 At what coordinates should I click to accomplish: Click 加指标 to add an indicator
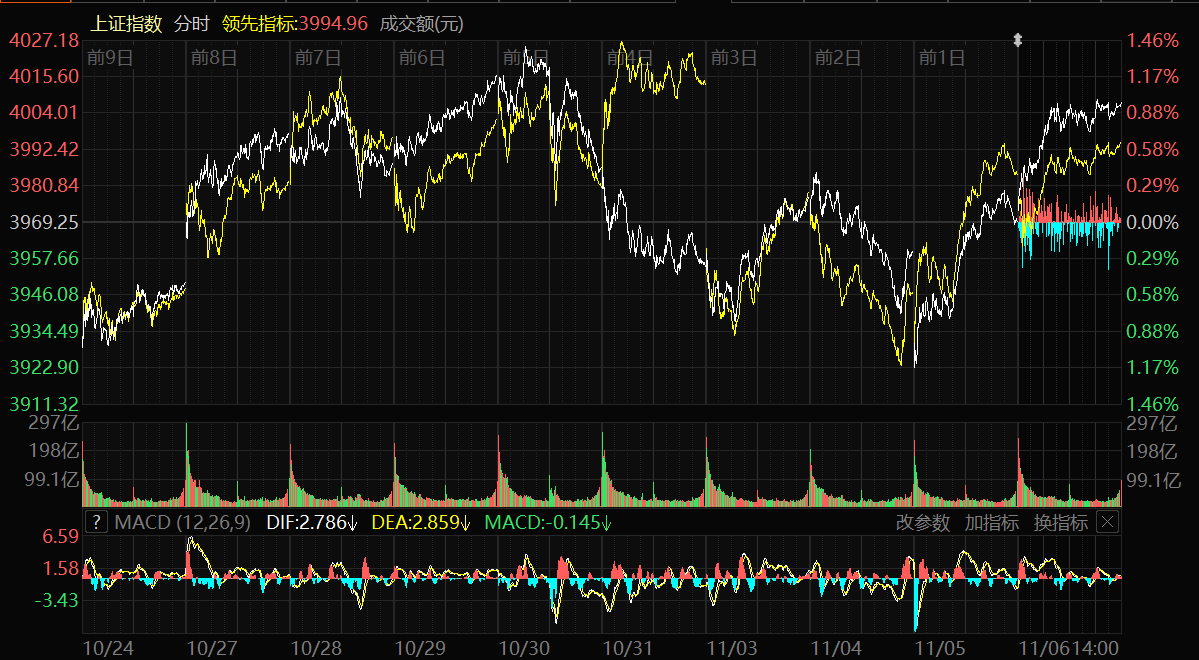(991, 522)
